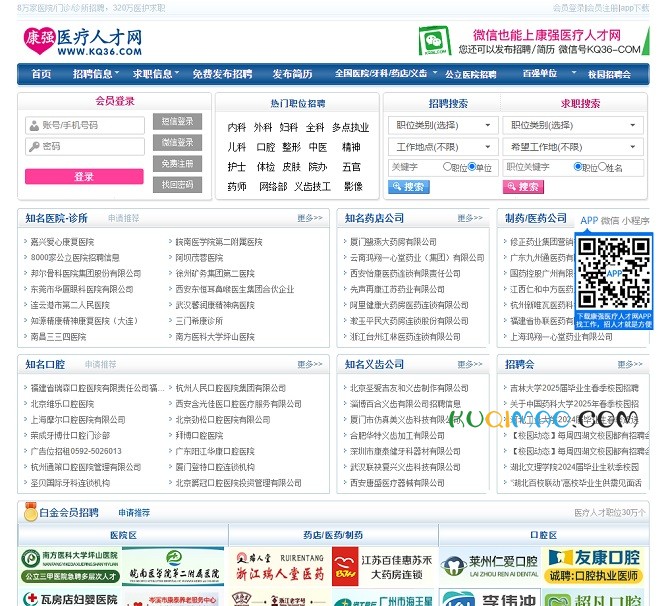Click 短信登录 button

coord(177,121)
